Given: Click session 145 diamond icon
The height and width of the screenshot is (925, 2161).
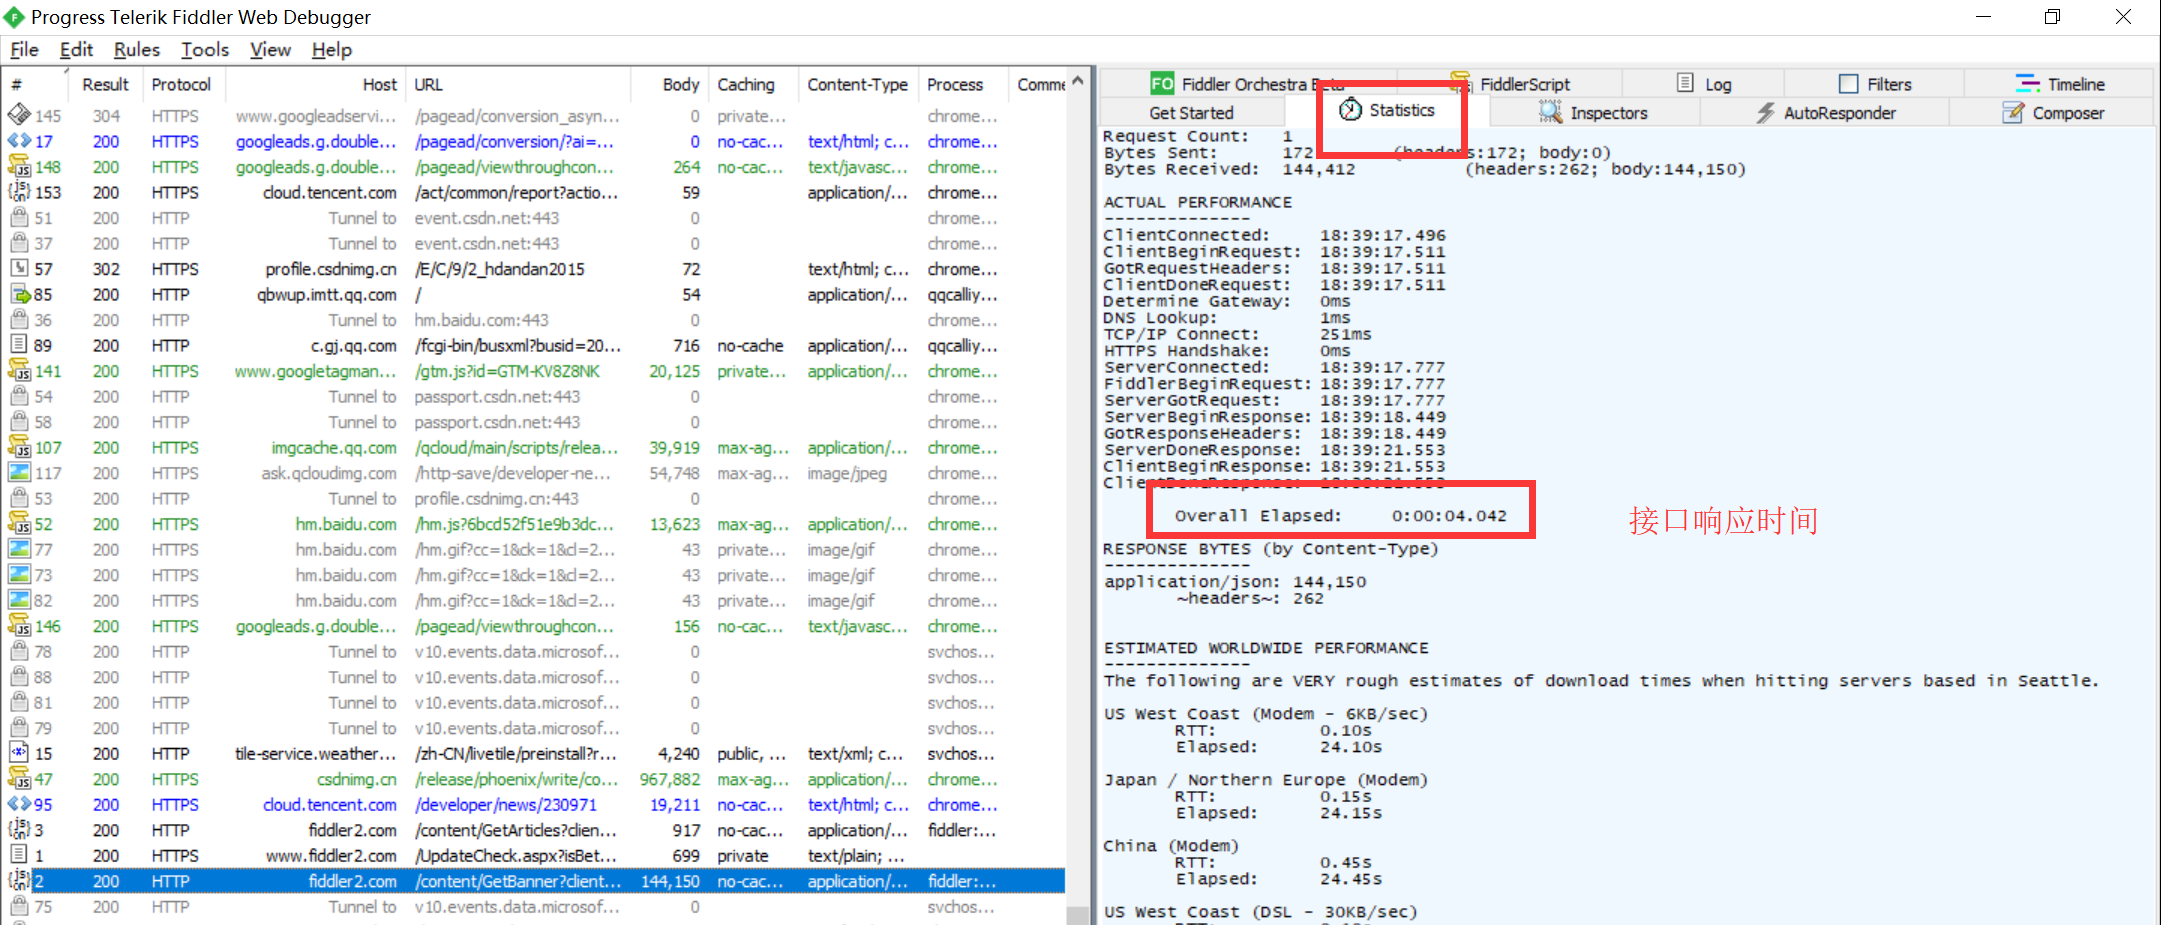Looking at the screenshot, I should click(x=19, y=115).
